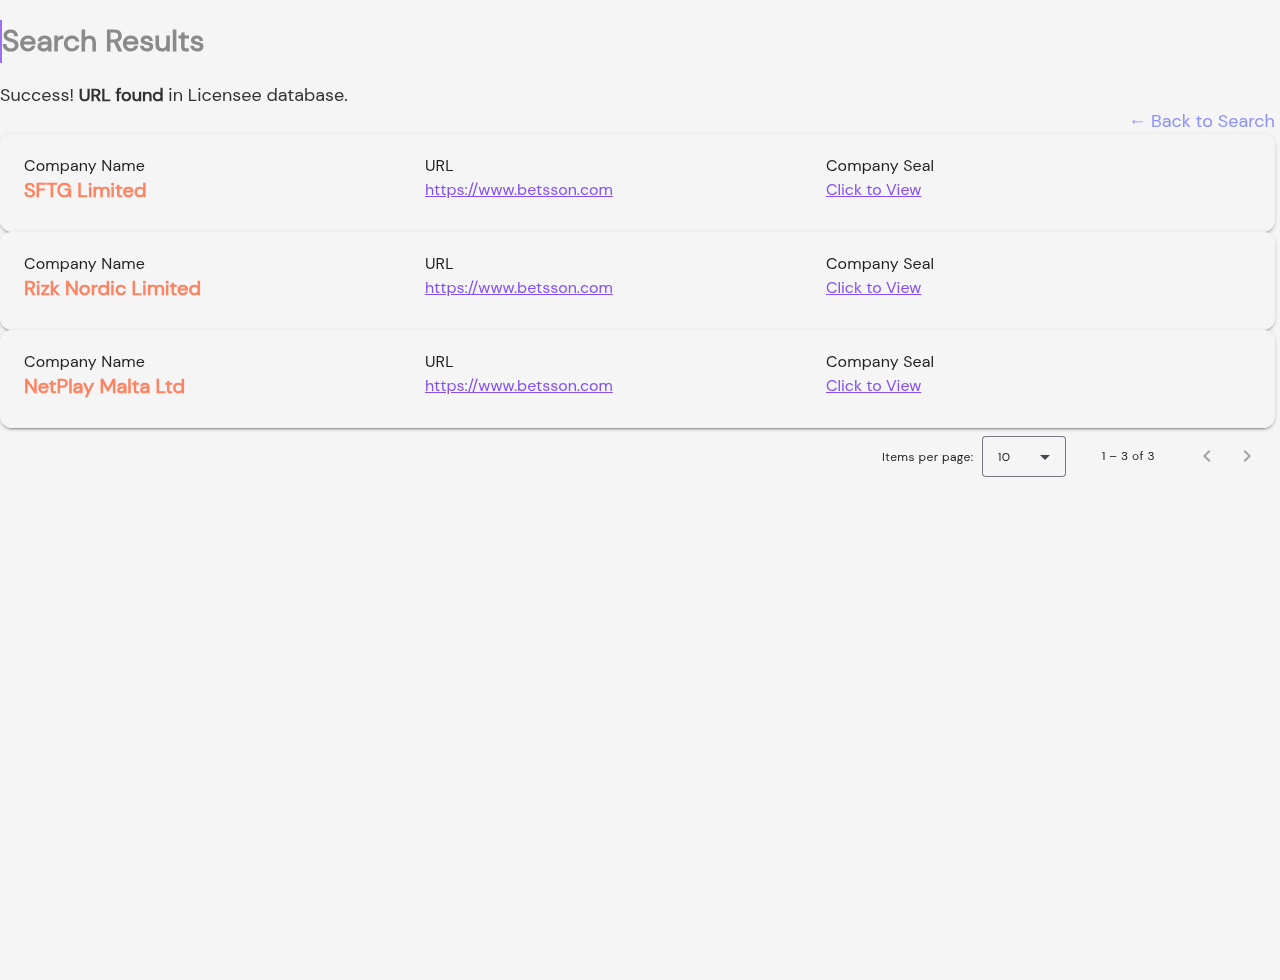Open betsson.com URL in NetPlay Malta Ltd row
Image resolution: width=1280 pixels, height=980 pixels.
click(519, 386)
